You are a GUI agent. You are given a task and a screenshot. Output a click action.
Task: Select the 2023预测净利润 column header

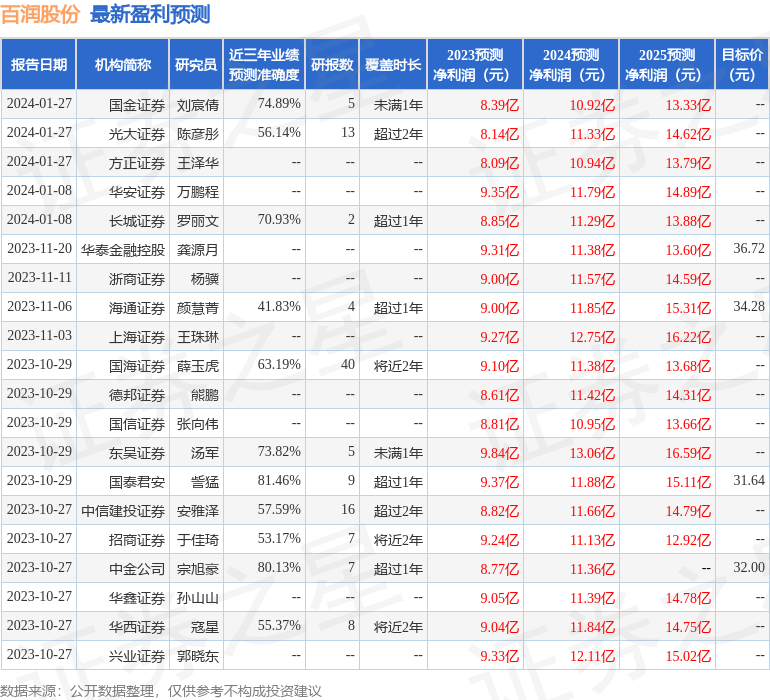tap(475, 64)
